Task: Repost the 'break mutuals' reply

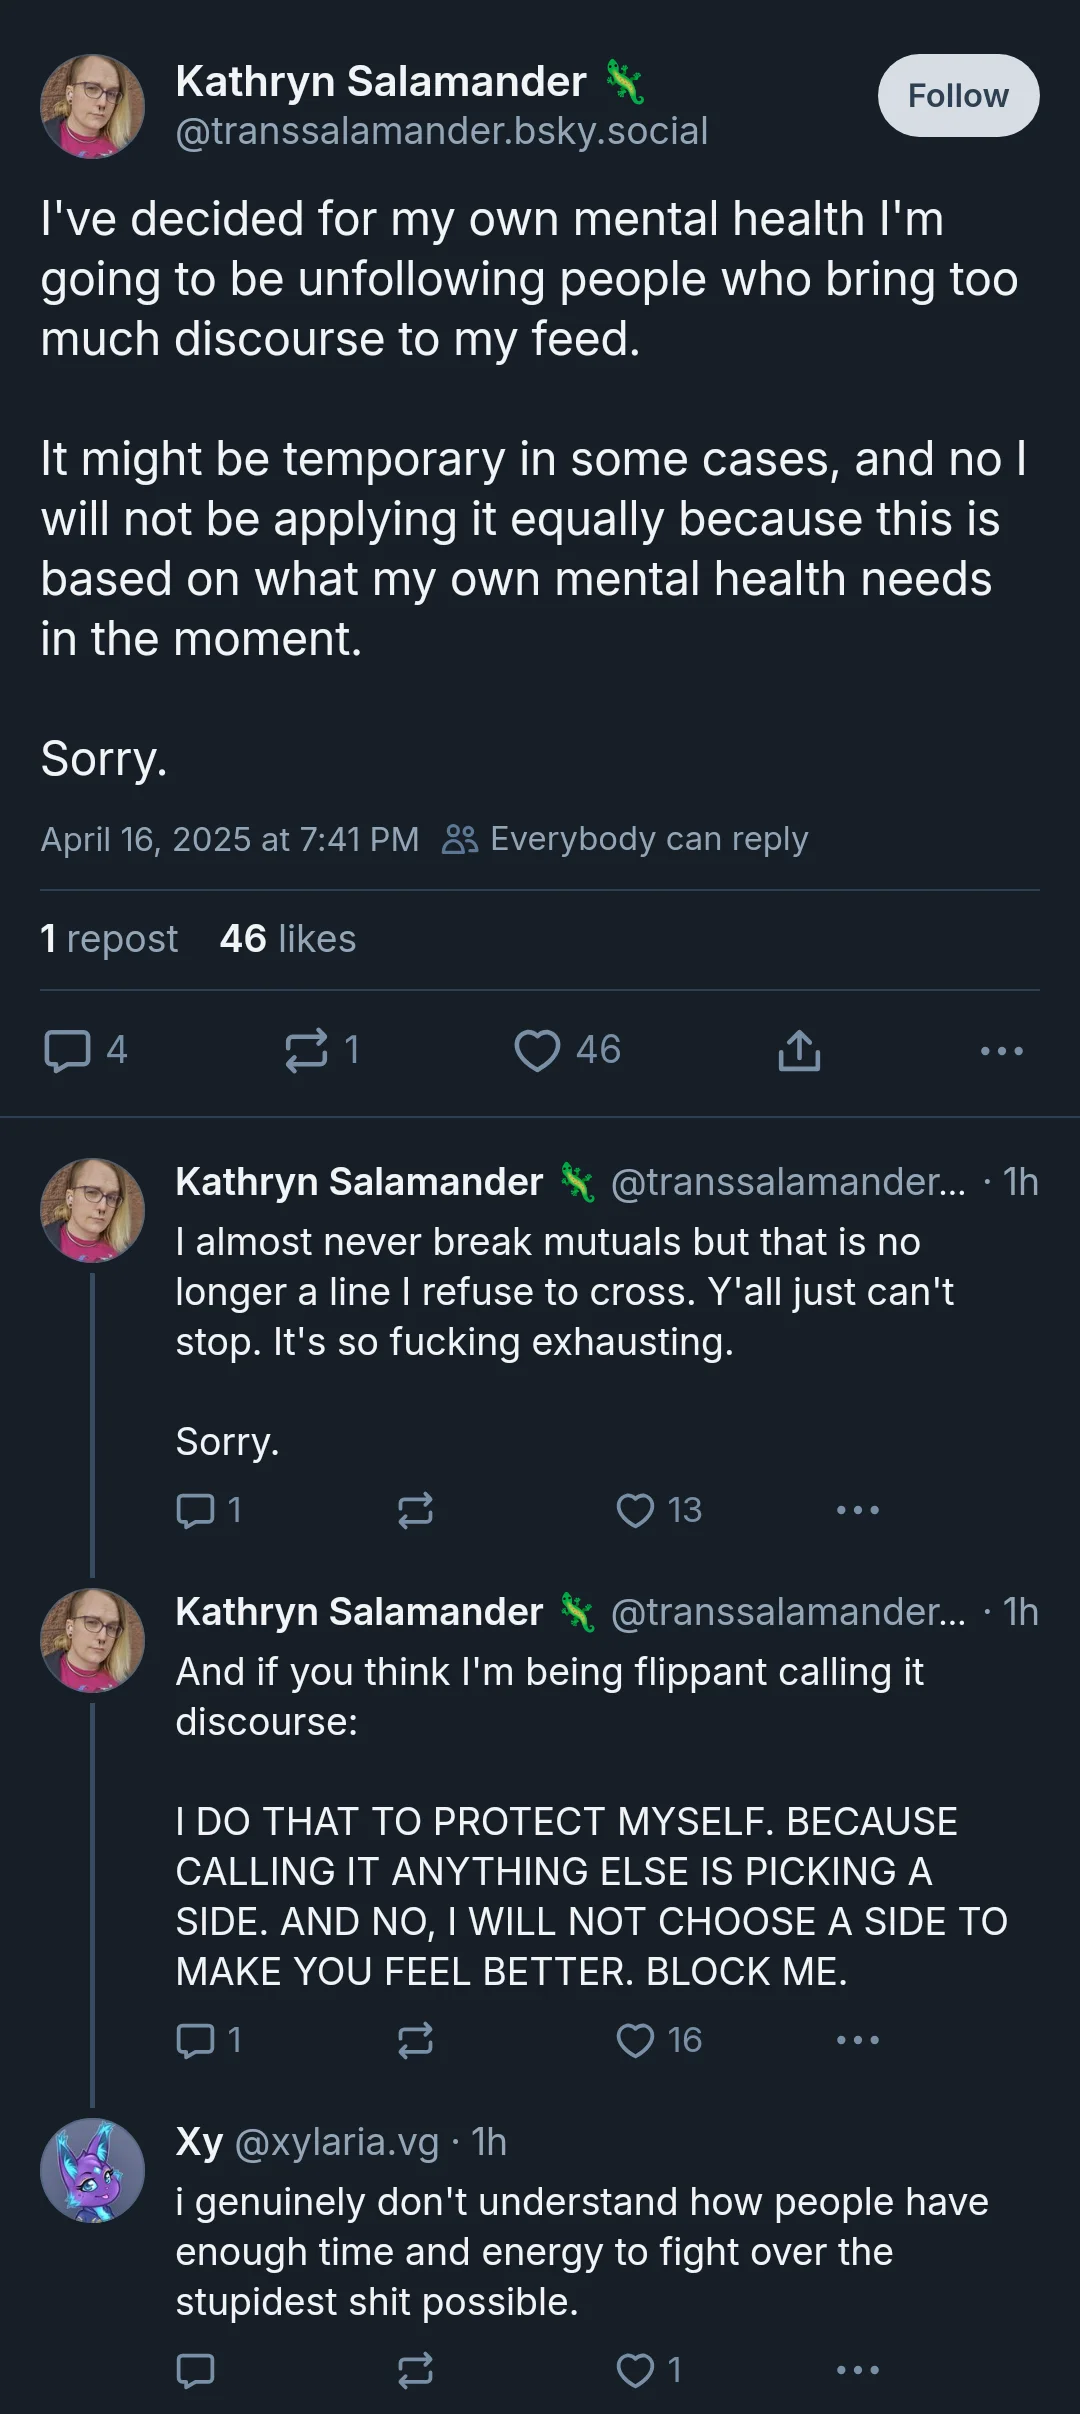Action: pos(415,1510)
